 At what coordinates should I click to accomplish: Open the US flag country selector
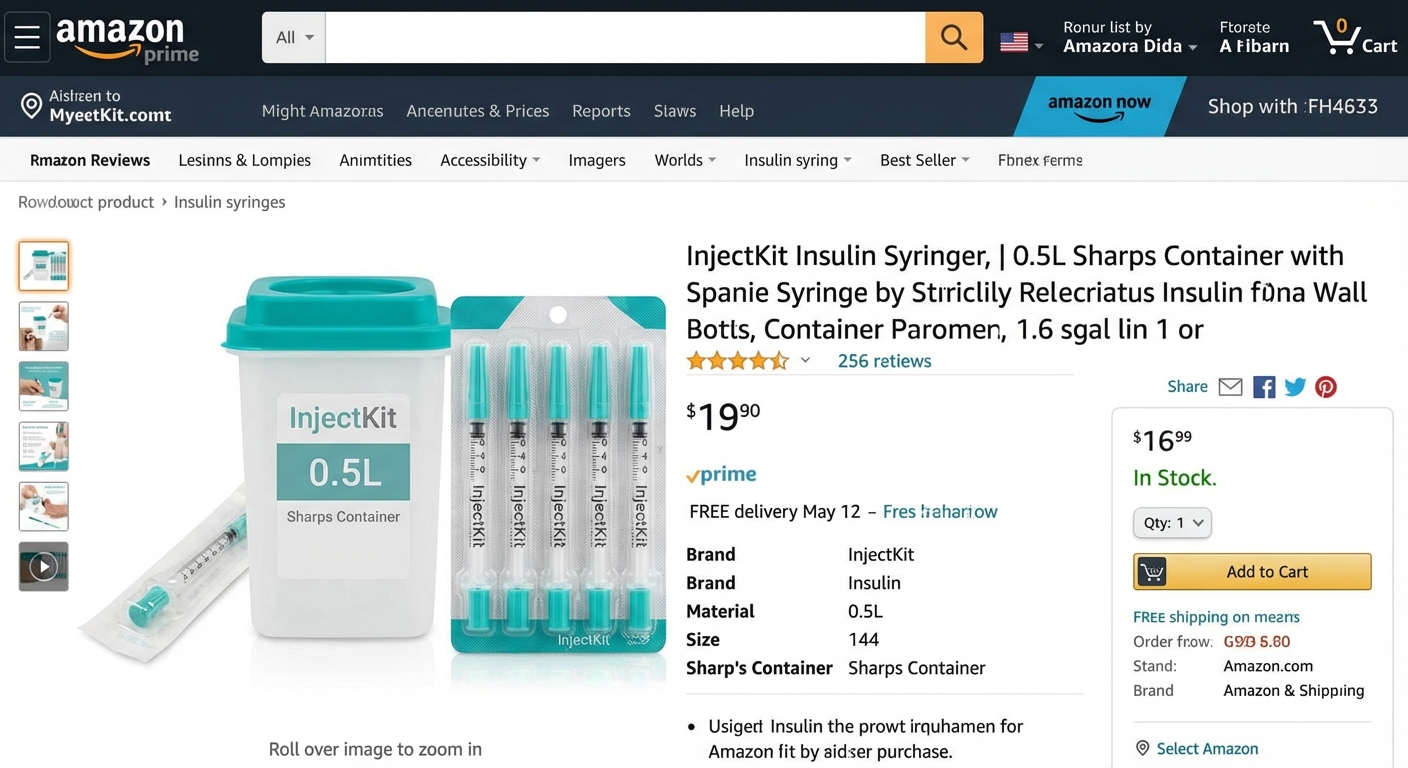(x=1020, y=42)
